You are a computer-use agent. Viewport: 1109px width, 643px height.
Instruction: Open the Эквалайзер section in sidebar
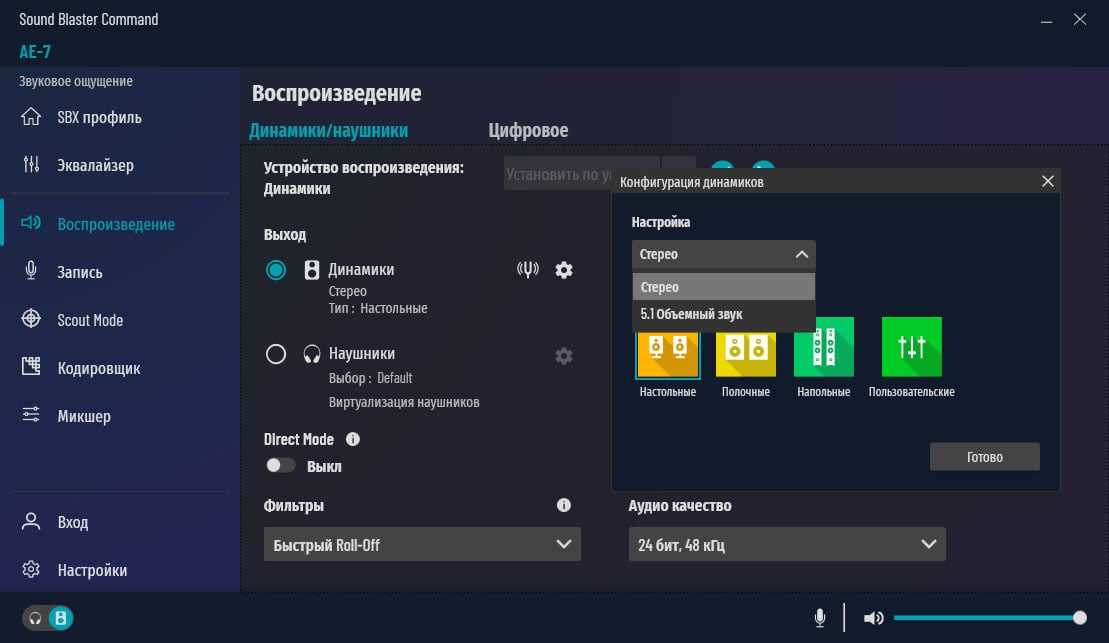point(95,166)
